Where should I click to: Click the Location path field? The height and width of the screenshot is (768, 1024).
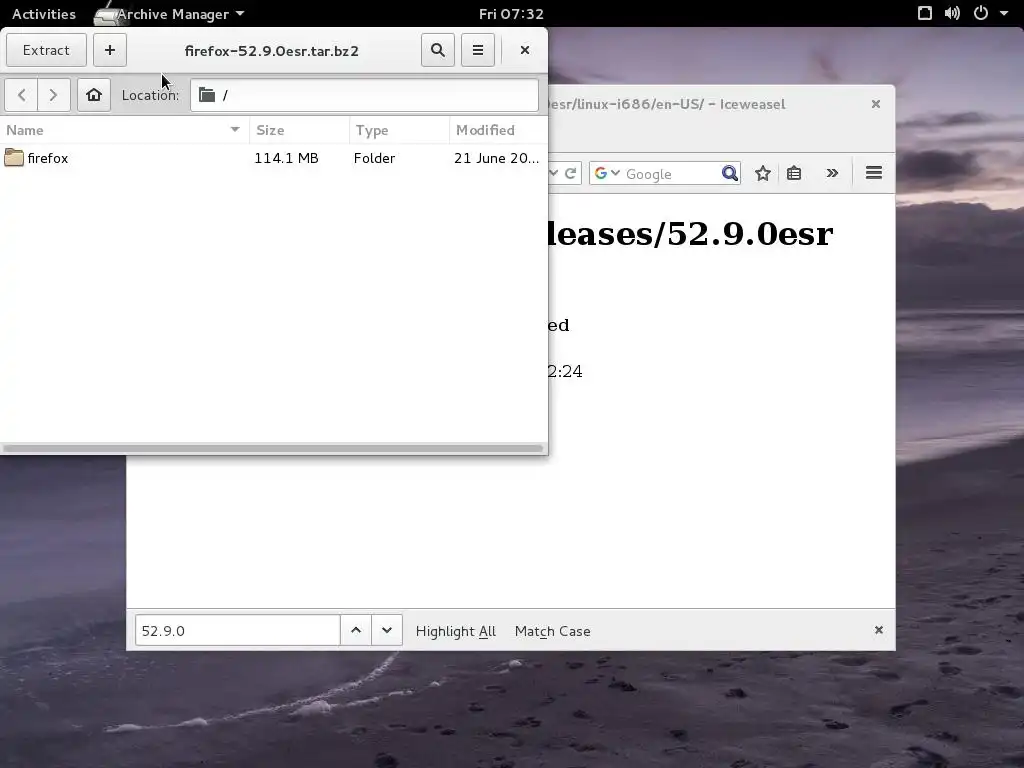click(x=364, y=95)
